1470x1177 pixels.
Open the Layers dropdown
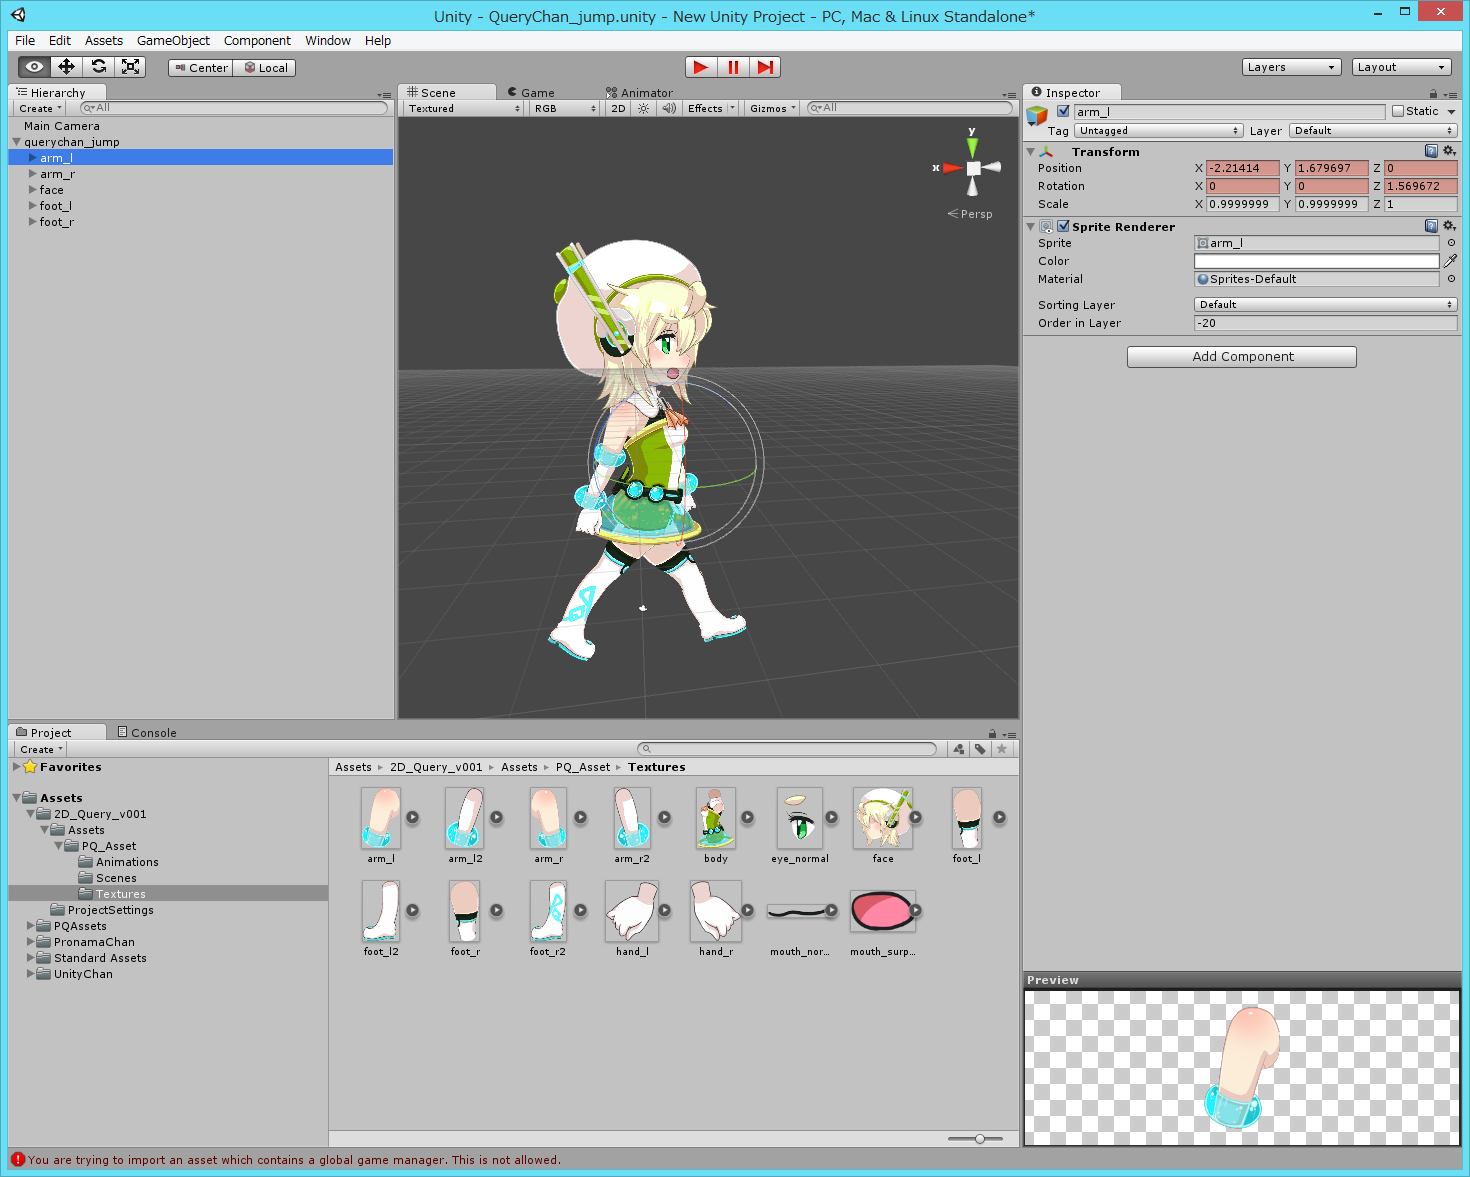1290,67
